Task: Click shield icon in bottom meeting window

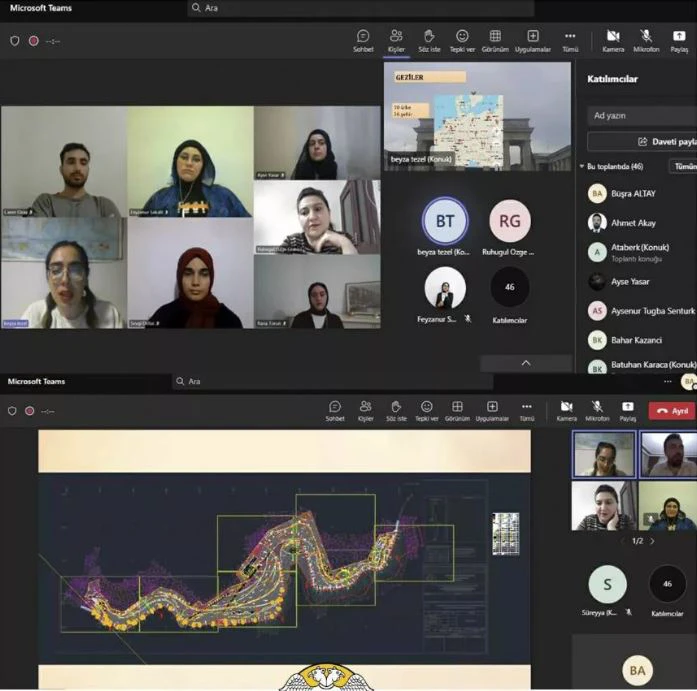Action: (x=12, y=411)
